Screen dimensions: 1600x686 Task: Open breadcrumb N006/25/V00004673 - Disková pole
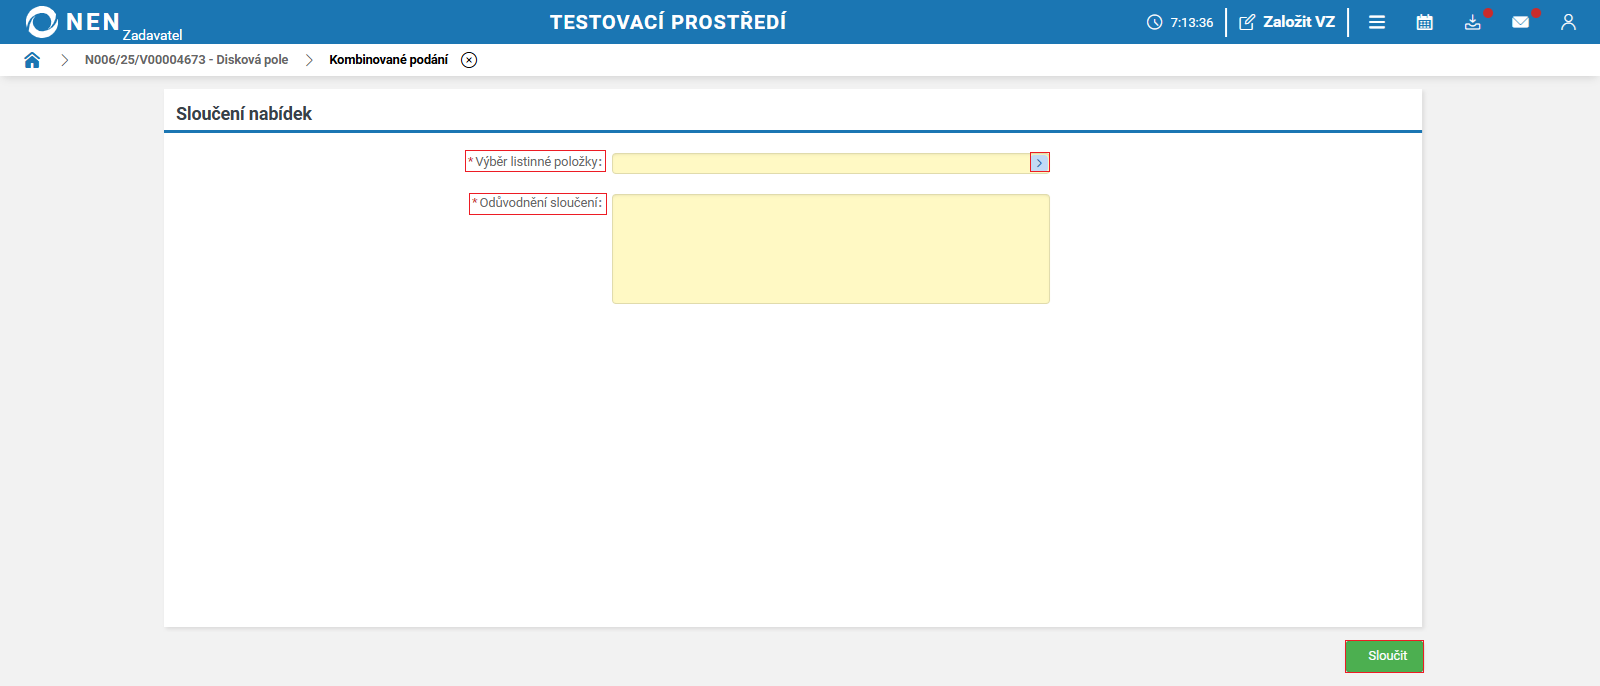(186, 60)
